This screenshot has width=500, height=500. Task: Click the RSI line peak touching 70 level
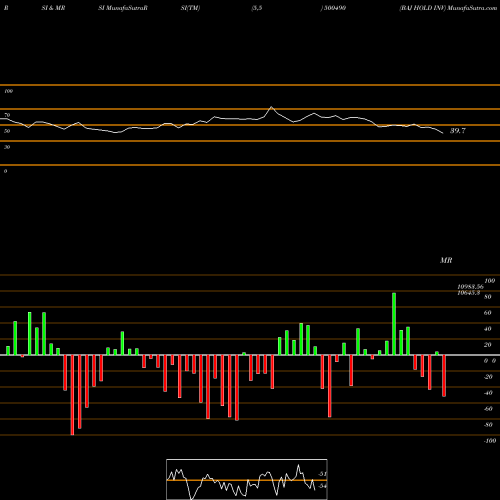tap(271, 107)
